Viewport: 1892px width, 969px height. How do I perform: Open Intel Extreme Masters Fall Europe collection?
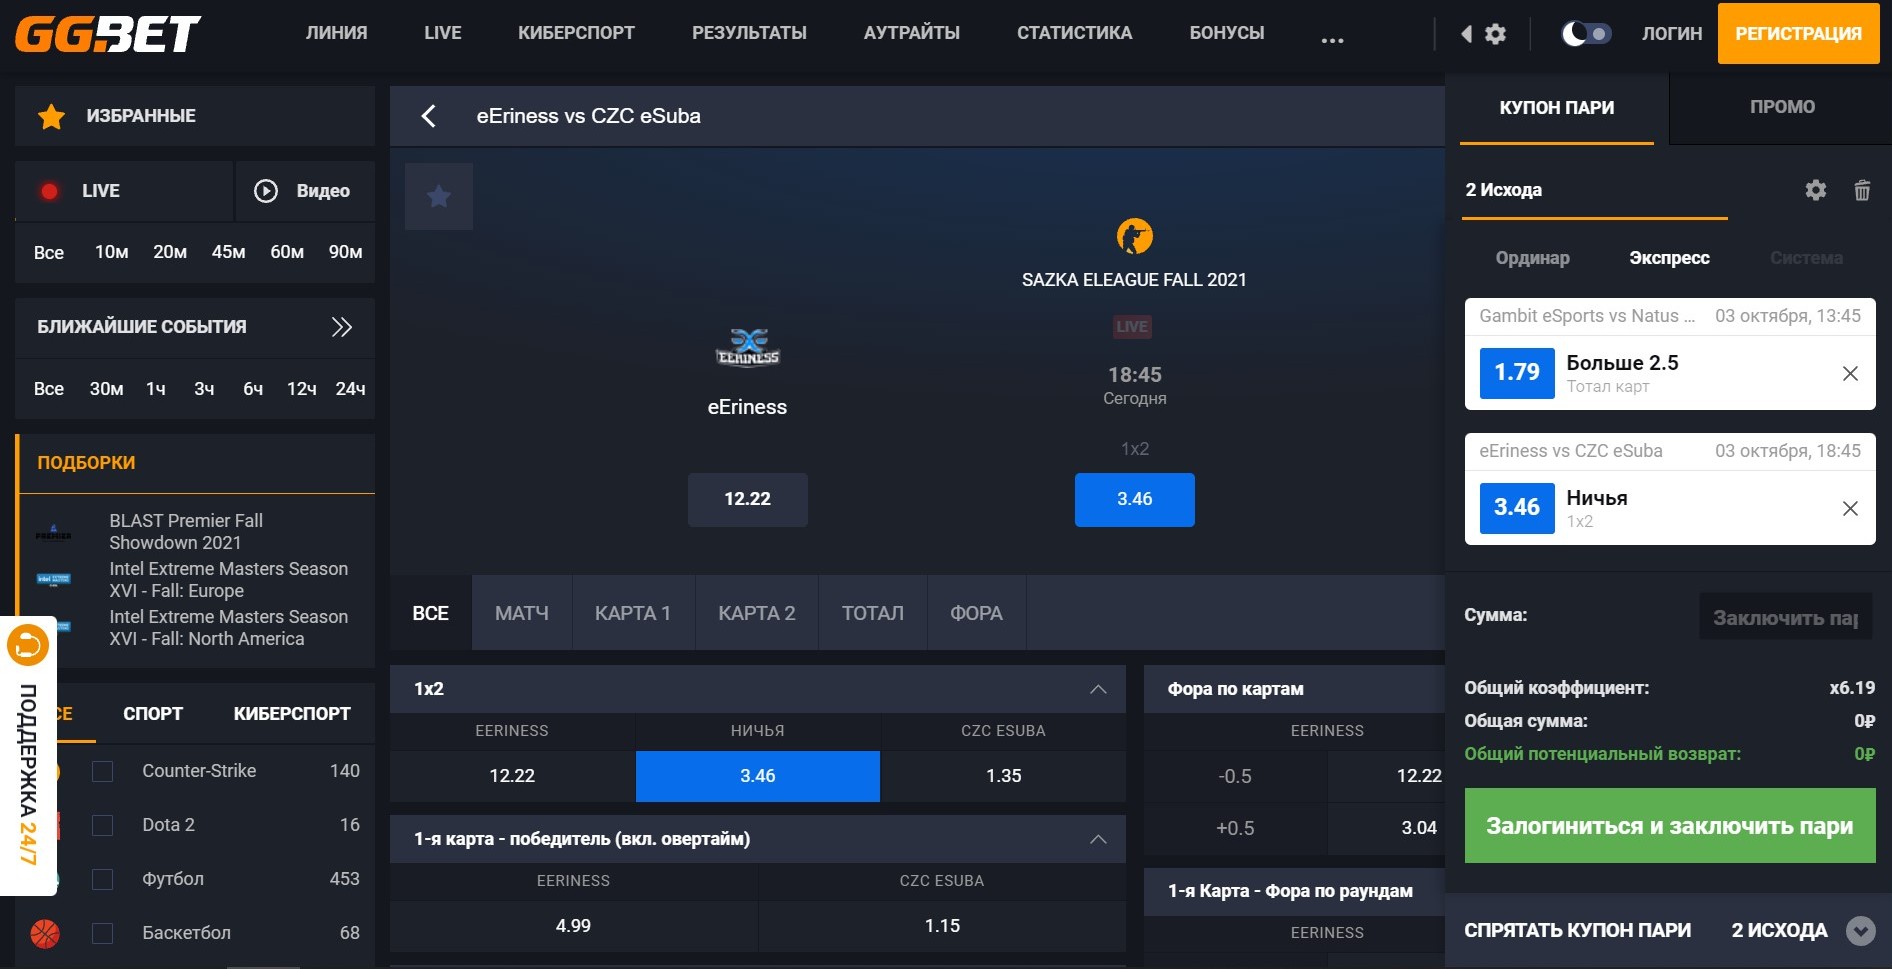pyautogui.click(x=229, y=580)
